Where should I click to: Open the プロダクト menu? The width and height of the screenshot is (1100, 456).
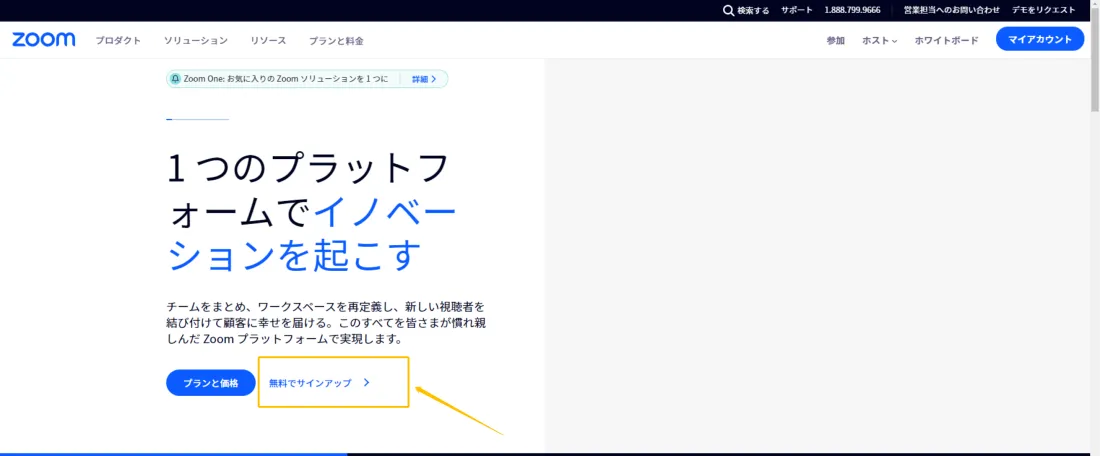point(119,41)
